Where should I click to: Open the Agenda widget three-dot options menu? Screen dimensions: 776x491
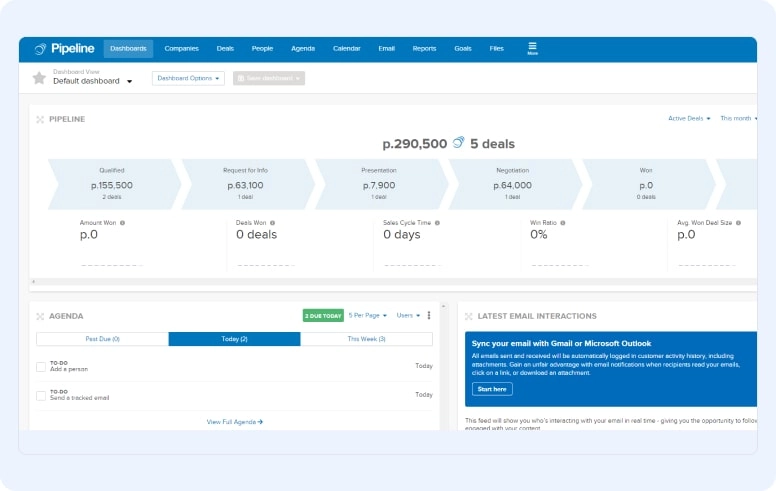click(429, 315)
